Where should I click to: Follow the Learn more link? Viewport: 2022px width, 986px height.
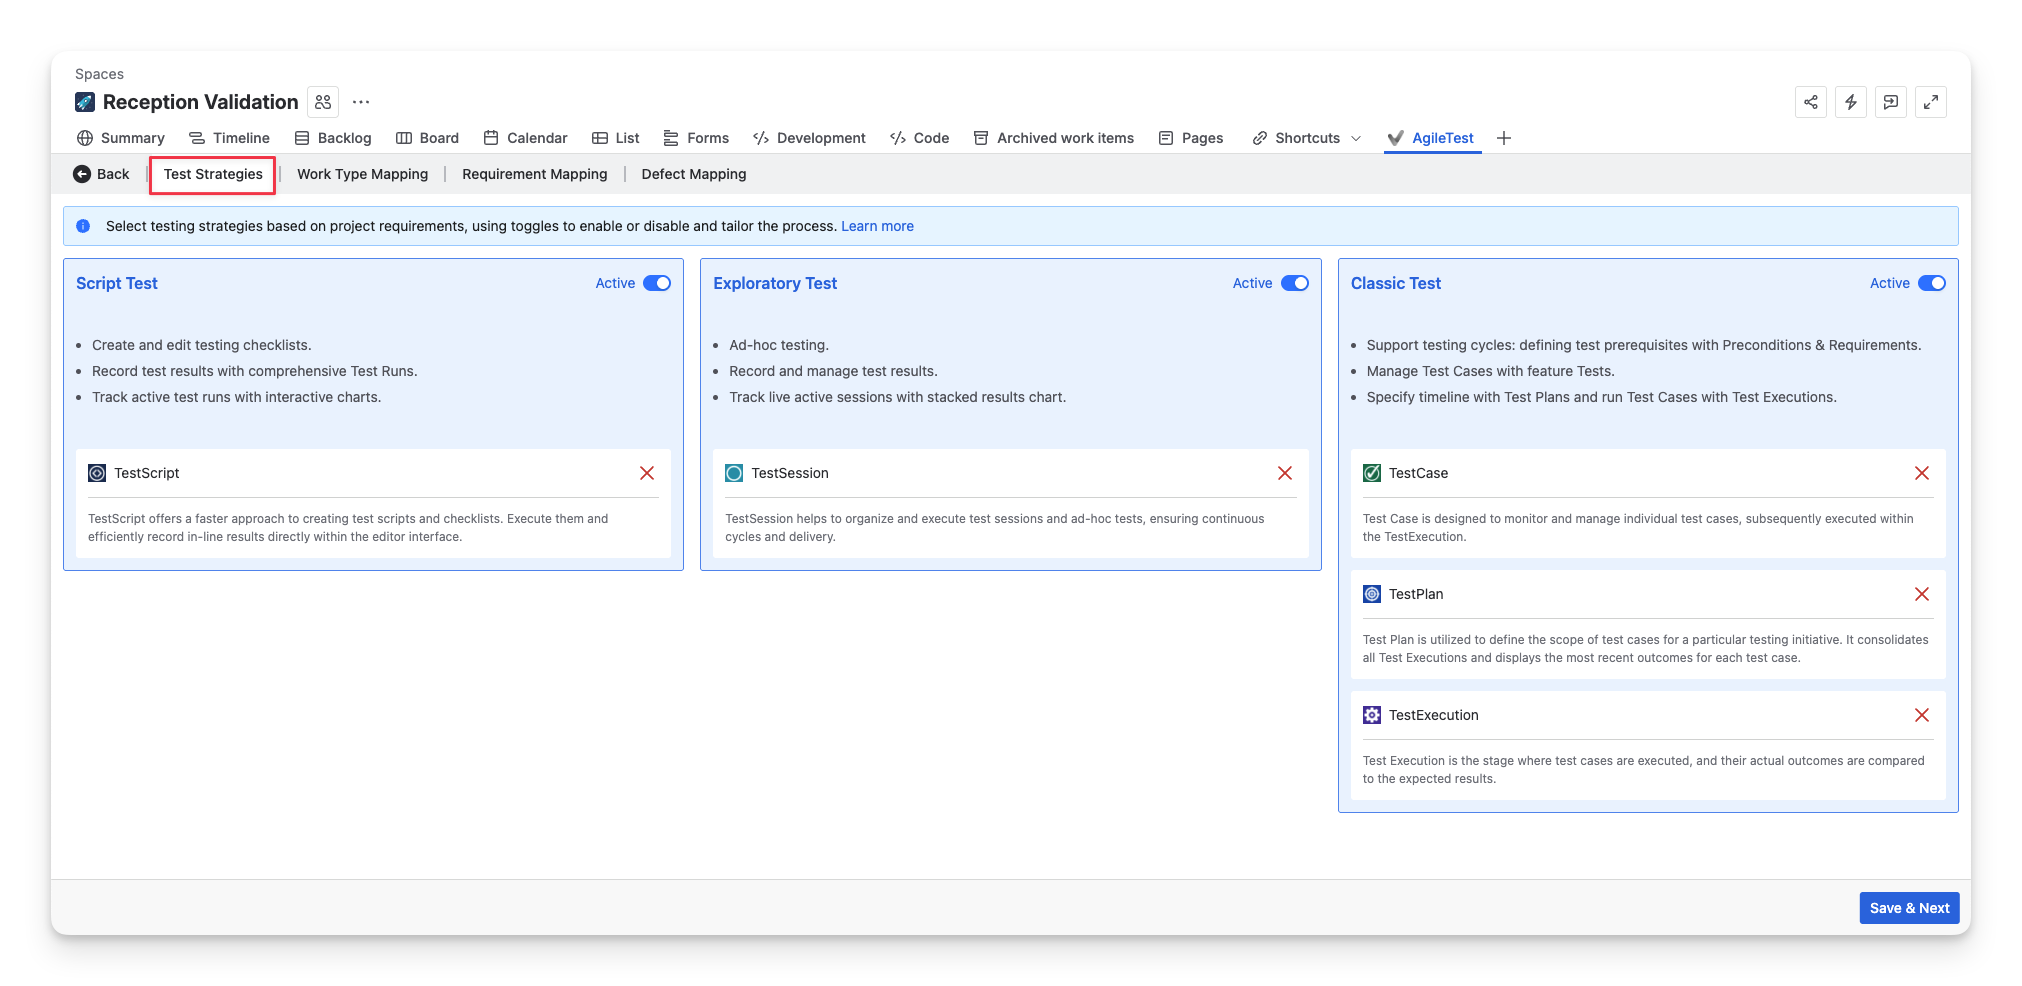877,226
